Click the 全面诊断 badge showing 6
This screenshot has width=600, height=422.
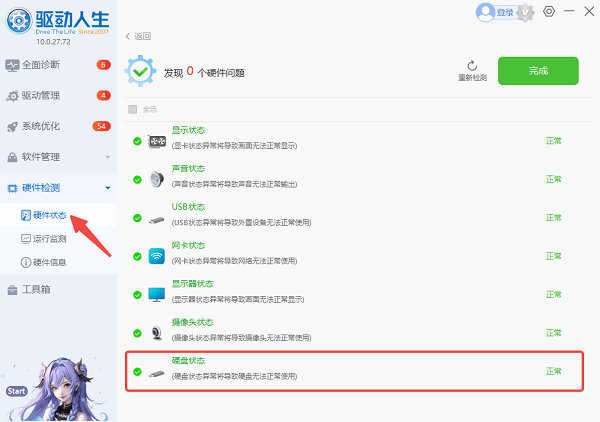click(103, 65)
